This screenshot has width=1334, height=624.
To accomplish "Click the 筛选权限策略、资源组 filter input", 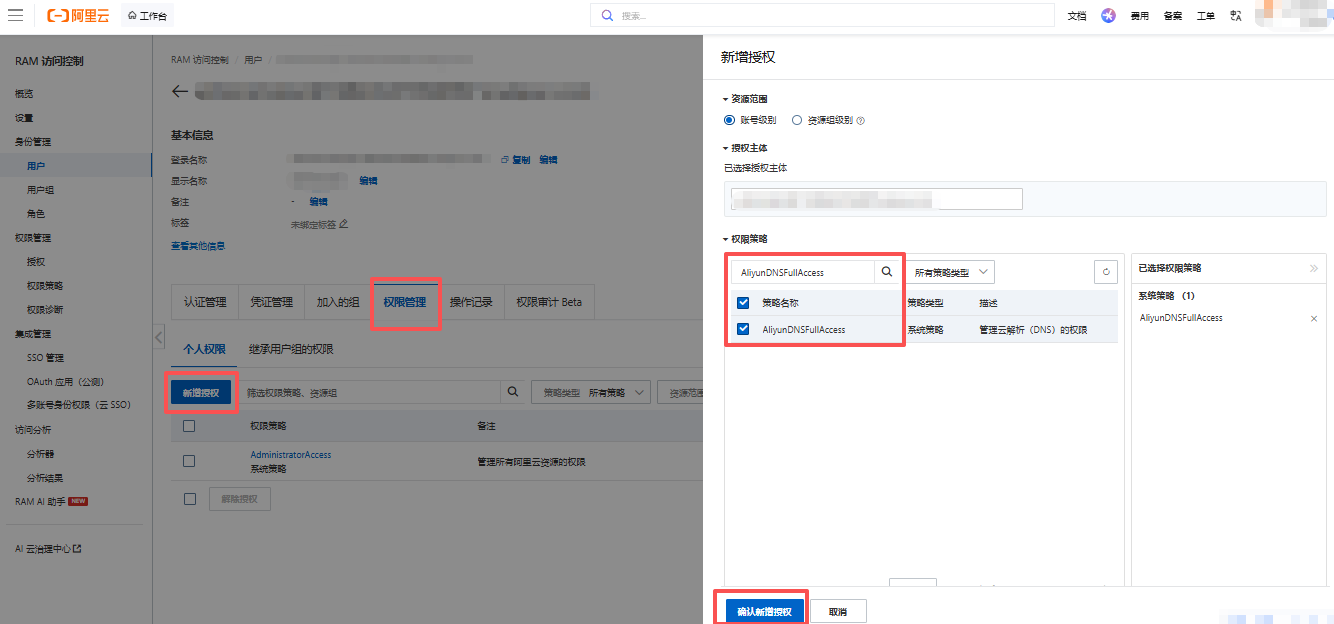I will 370,393.
